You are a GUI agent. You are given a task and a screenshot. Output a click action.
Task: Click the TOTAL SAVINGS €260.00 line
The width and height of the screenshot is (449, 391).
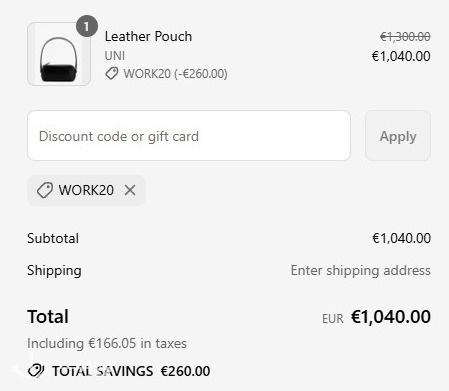119,371
